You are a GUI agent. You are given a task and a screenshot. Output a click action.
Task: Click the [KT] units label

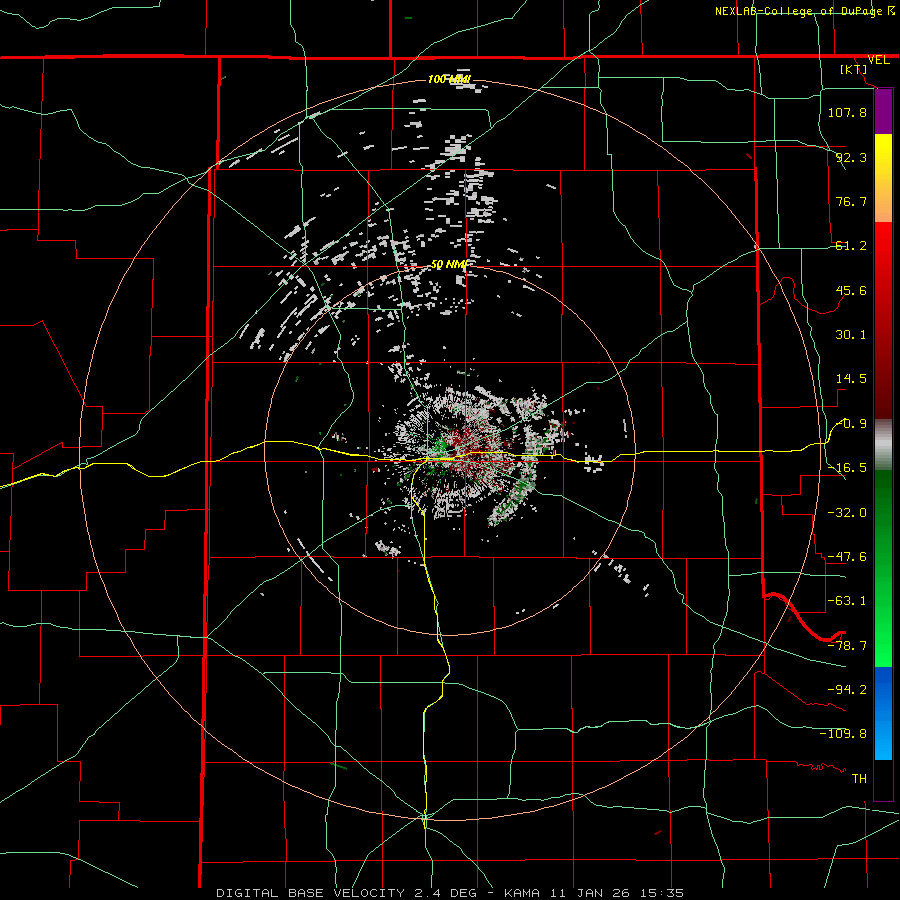[x=854, y=69]
